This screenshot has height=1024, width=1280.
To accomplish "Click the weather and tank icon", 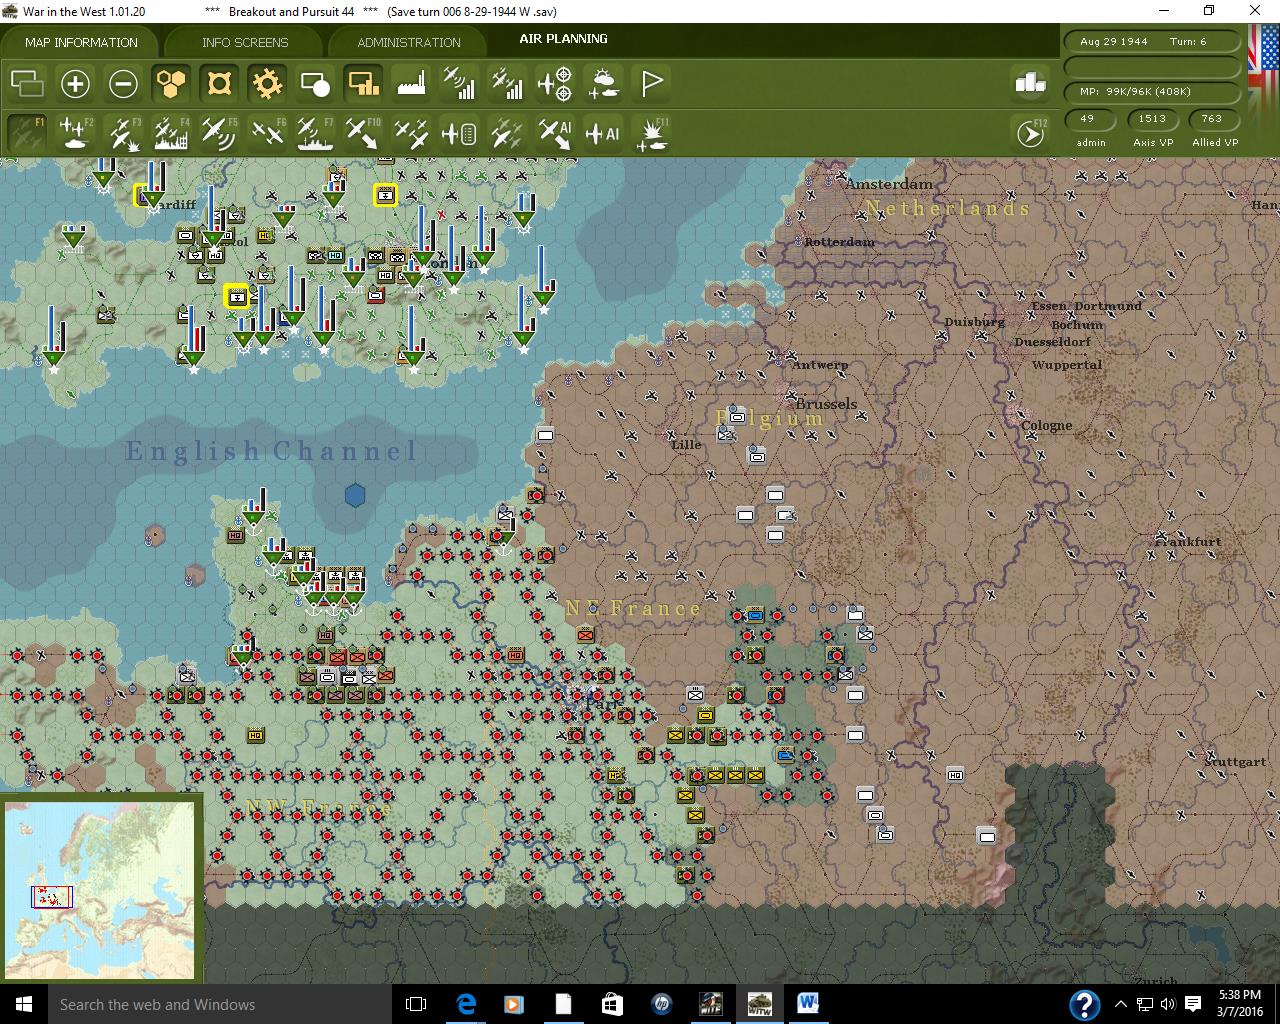I will [x=603, y=83].
